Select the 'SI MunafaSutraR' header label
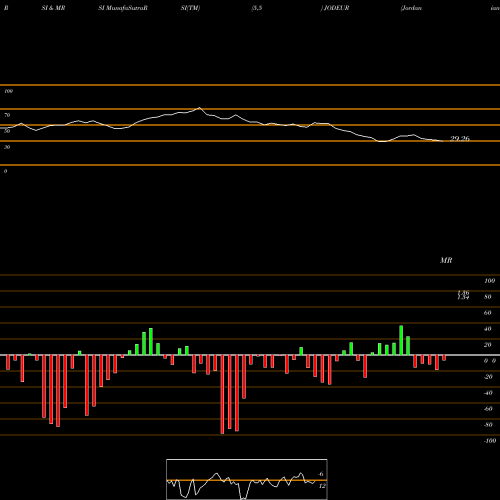This screenshot has height=500, width=500. [x=123, y=8]
